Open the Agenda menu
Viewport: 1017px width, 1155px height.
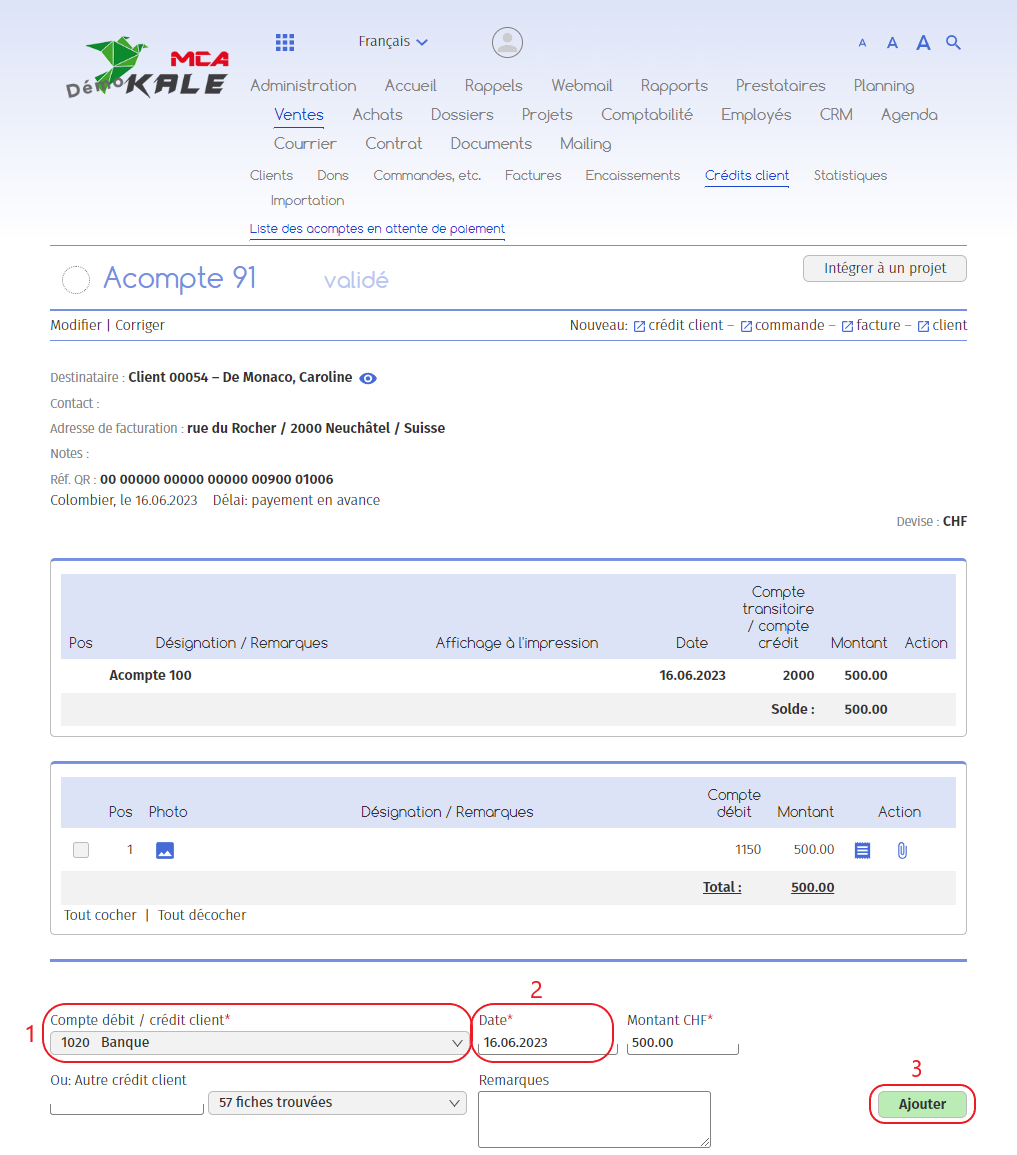pos(909,115)
